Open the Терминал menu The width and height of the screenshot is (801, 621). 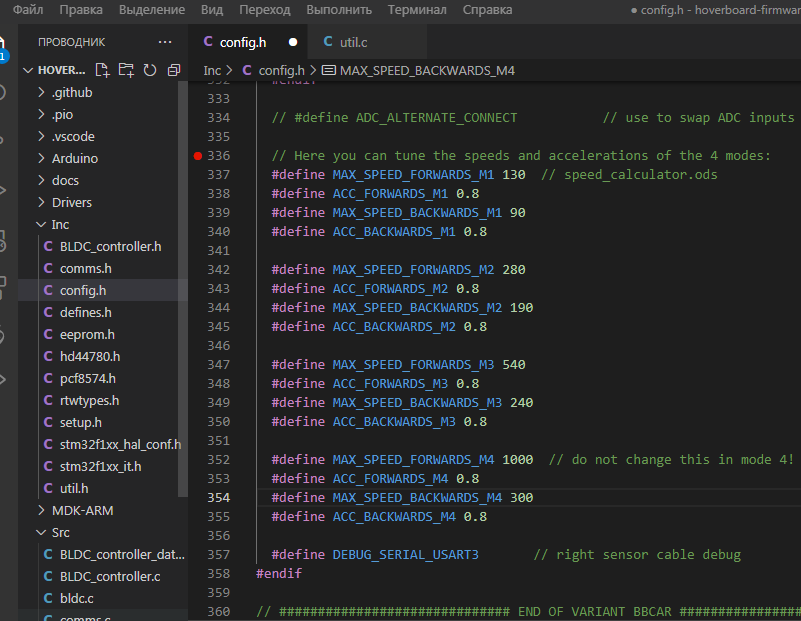[x=417, y=10]
